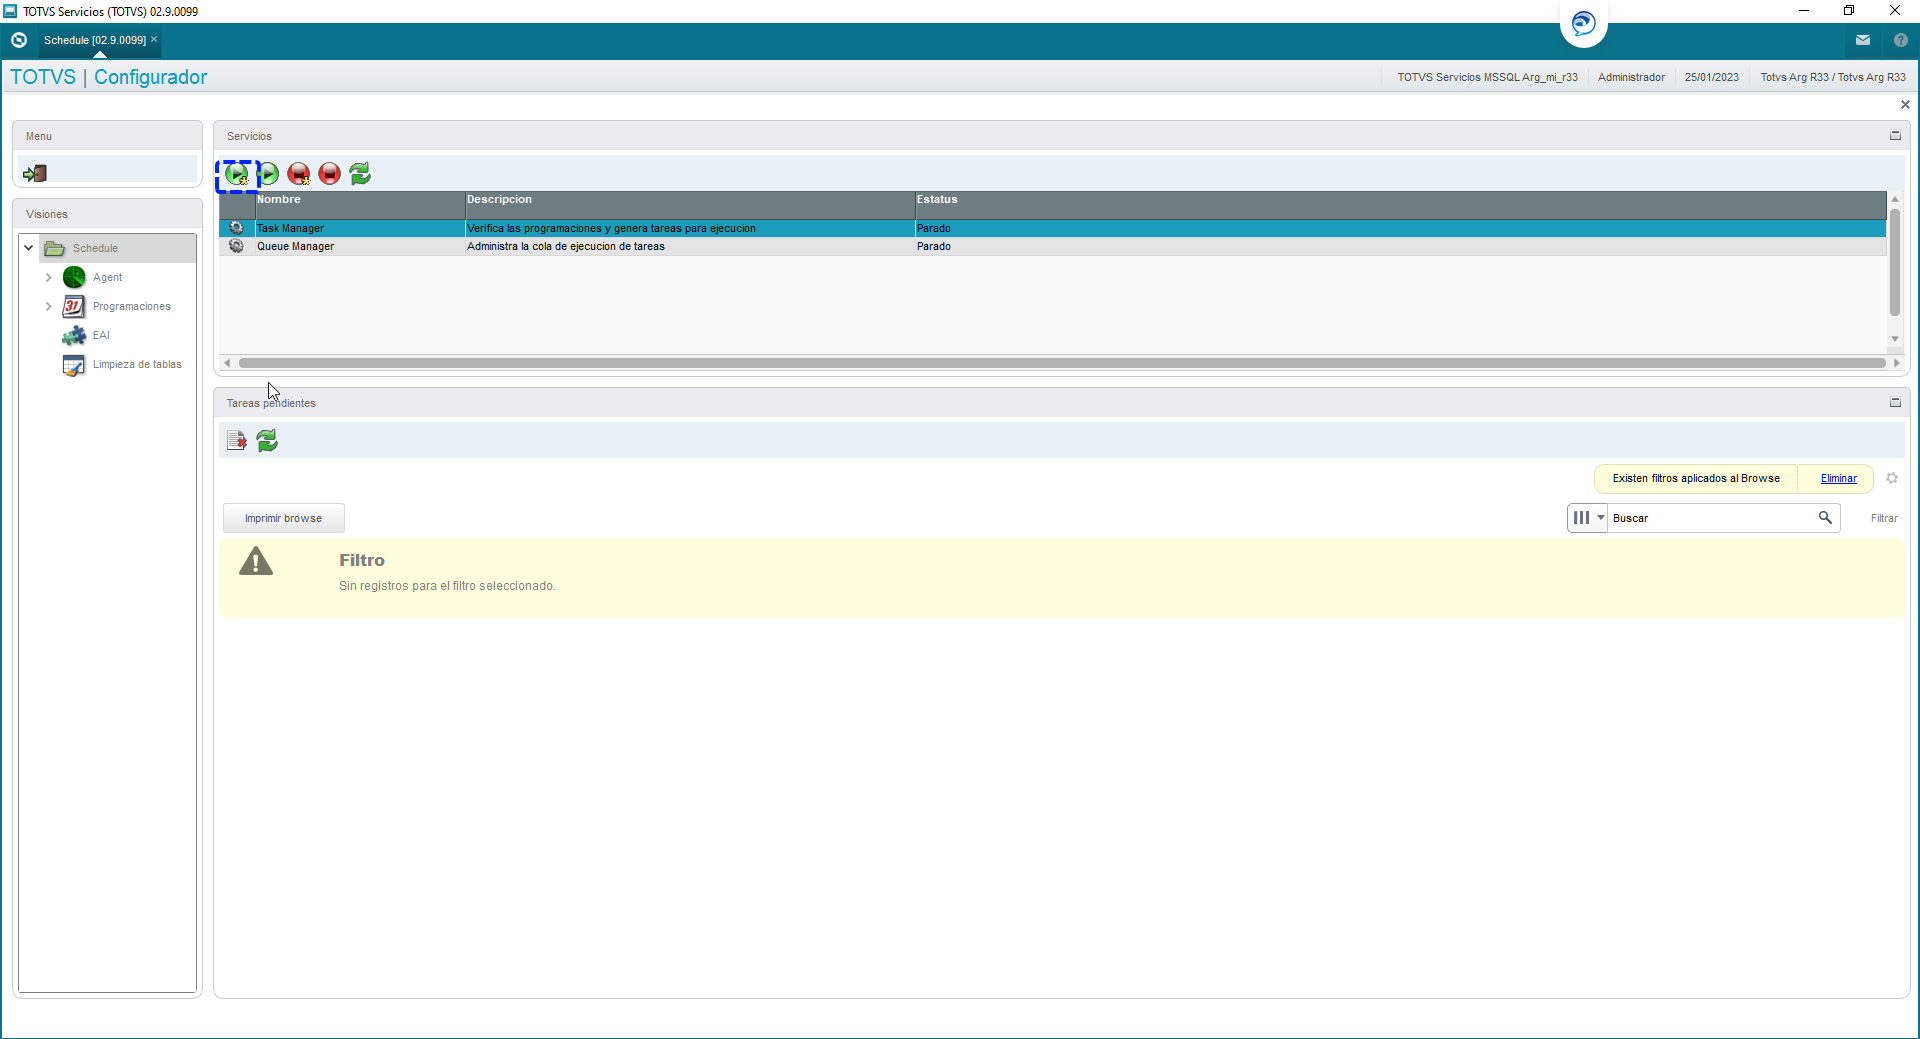Click the magnifier icon in Buscar field
Image resolution: width=1920 pixels, height=1039 pixels.
tap(1825, 517)
